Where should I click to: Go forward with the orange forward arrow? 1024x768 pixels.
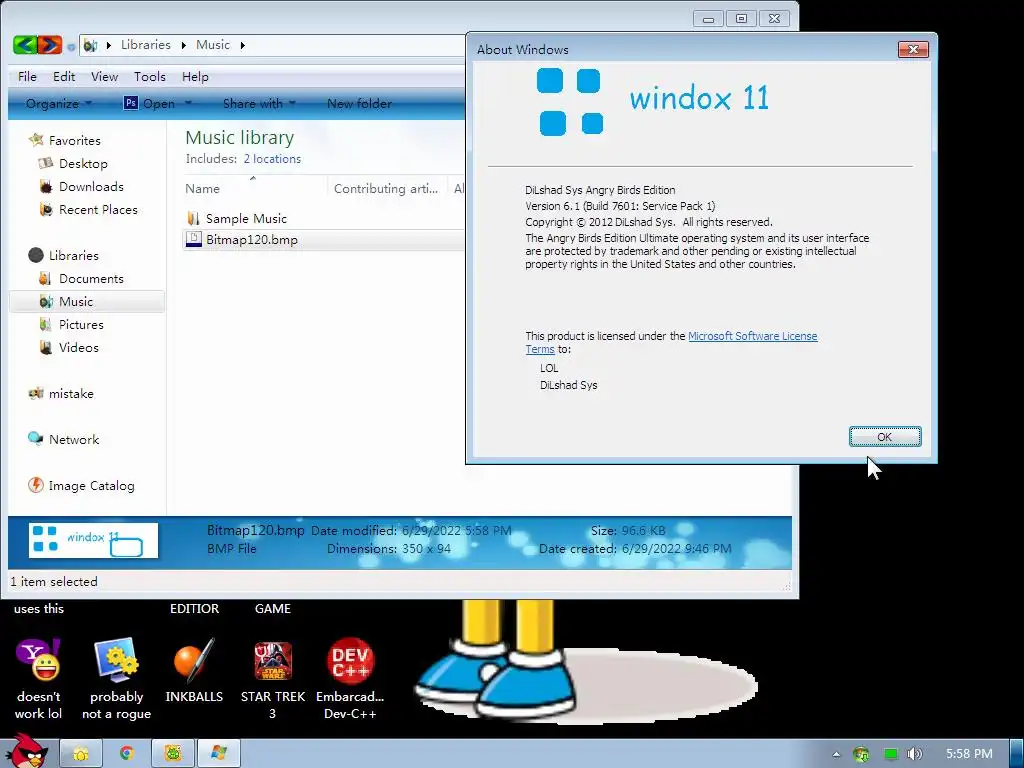[50, 45]
